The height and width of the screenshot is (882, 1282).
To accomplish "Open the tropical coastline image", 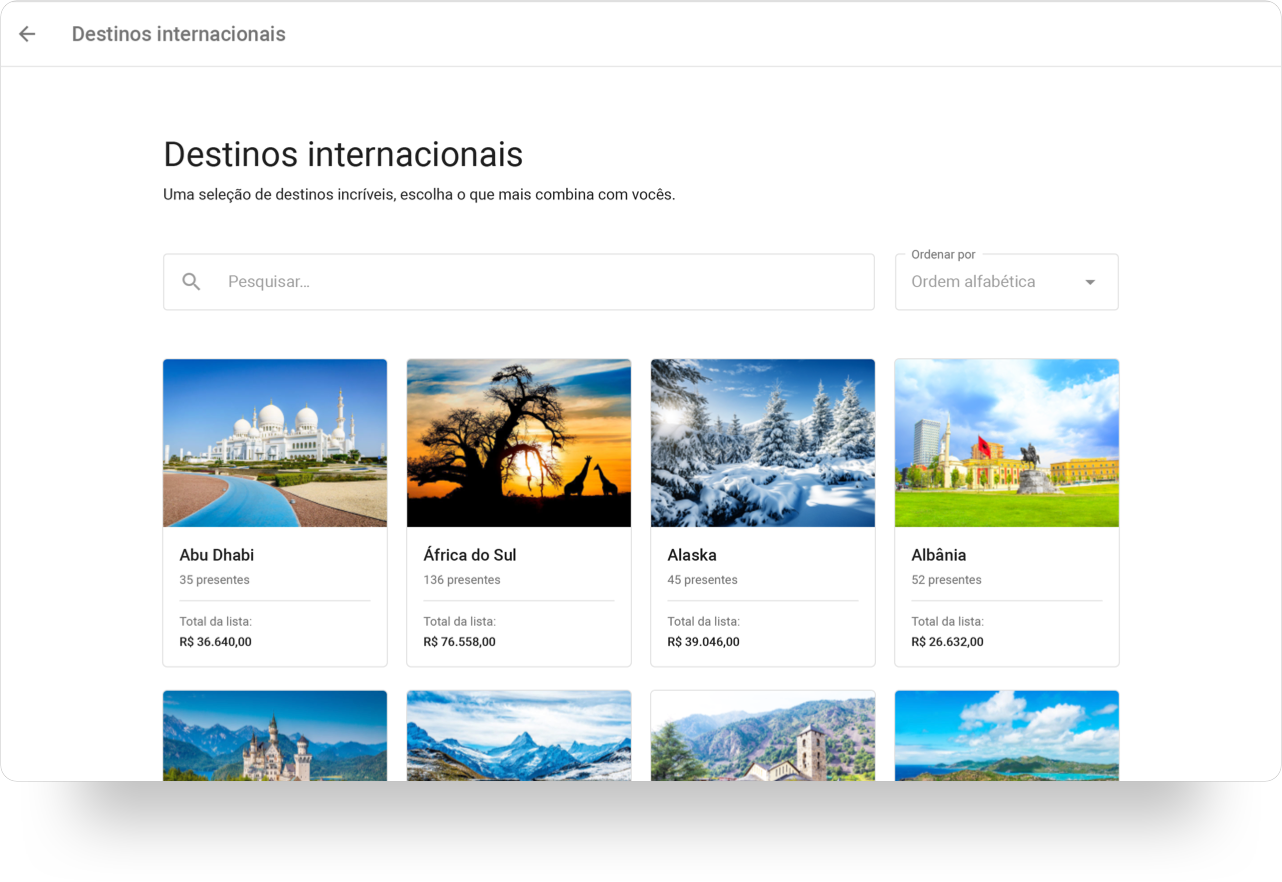I will [1007, 736].
